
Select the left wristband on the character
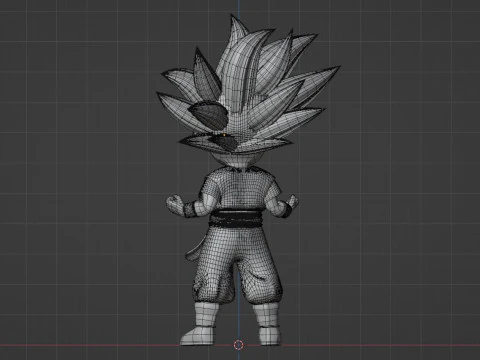(190, 209)
